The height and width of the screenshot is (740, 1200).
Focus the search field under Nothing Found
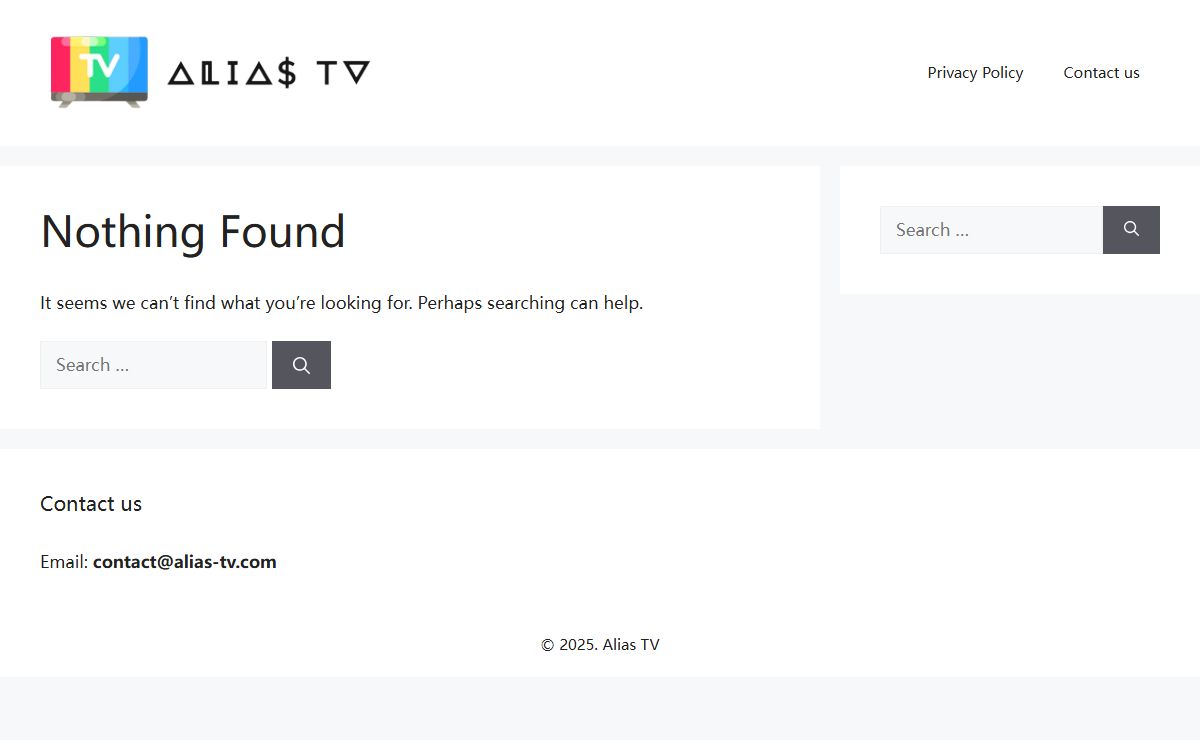(x=153, y=365)
